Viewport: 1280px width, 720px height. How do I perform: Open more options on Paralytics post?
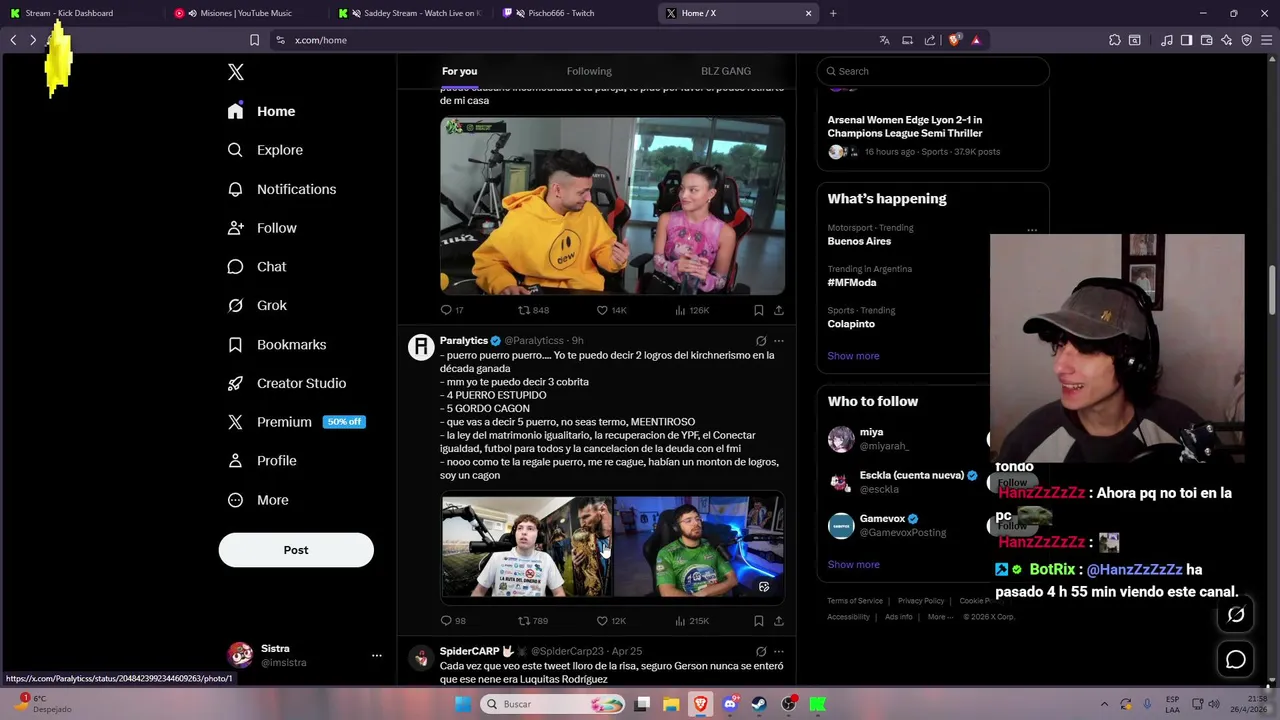pyautogui.click(x=779, y=341)
